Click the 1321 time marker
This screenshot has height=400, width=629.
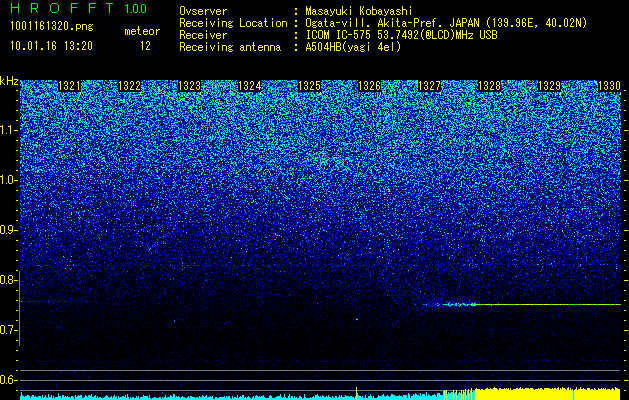69,86
